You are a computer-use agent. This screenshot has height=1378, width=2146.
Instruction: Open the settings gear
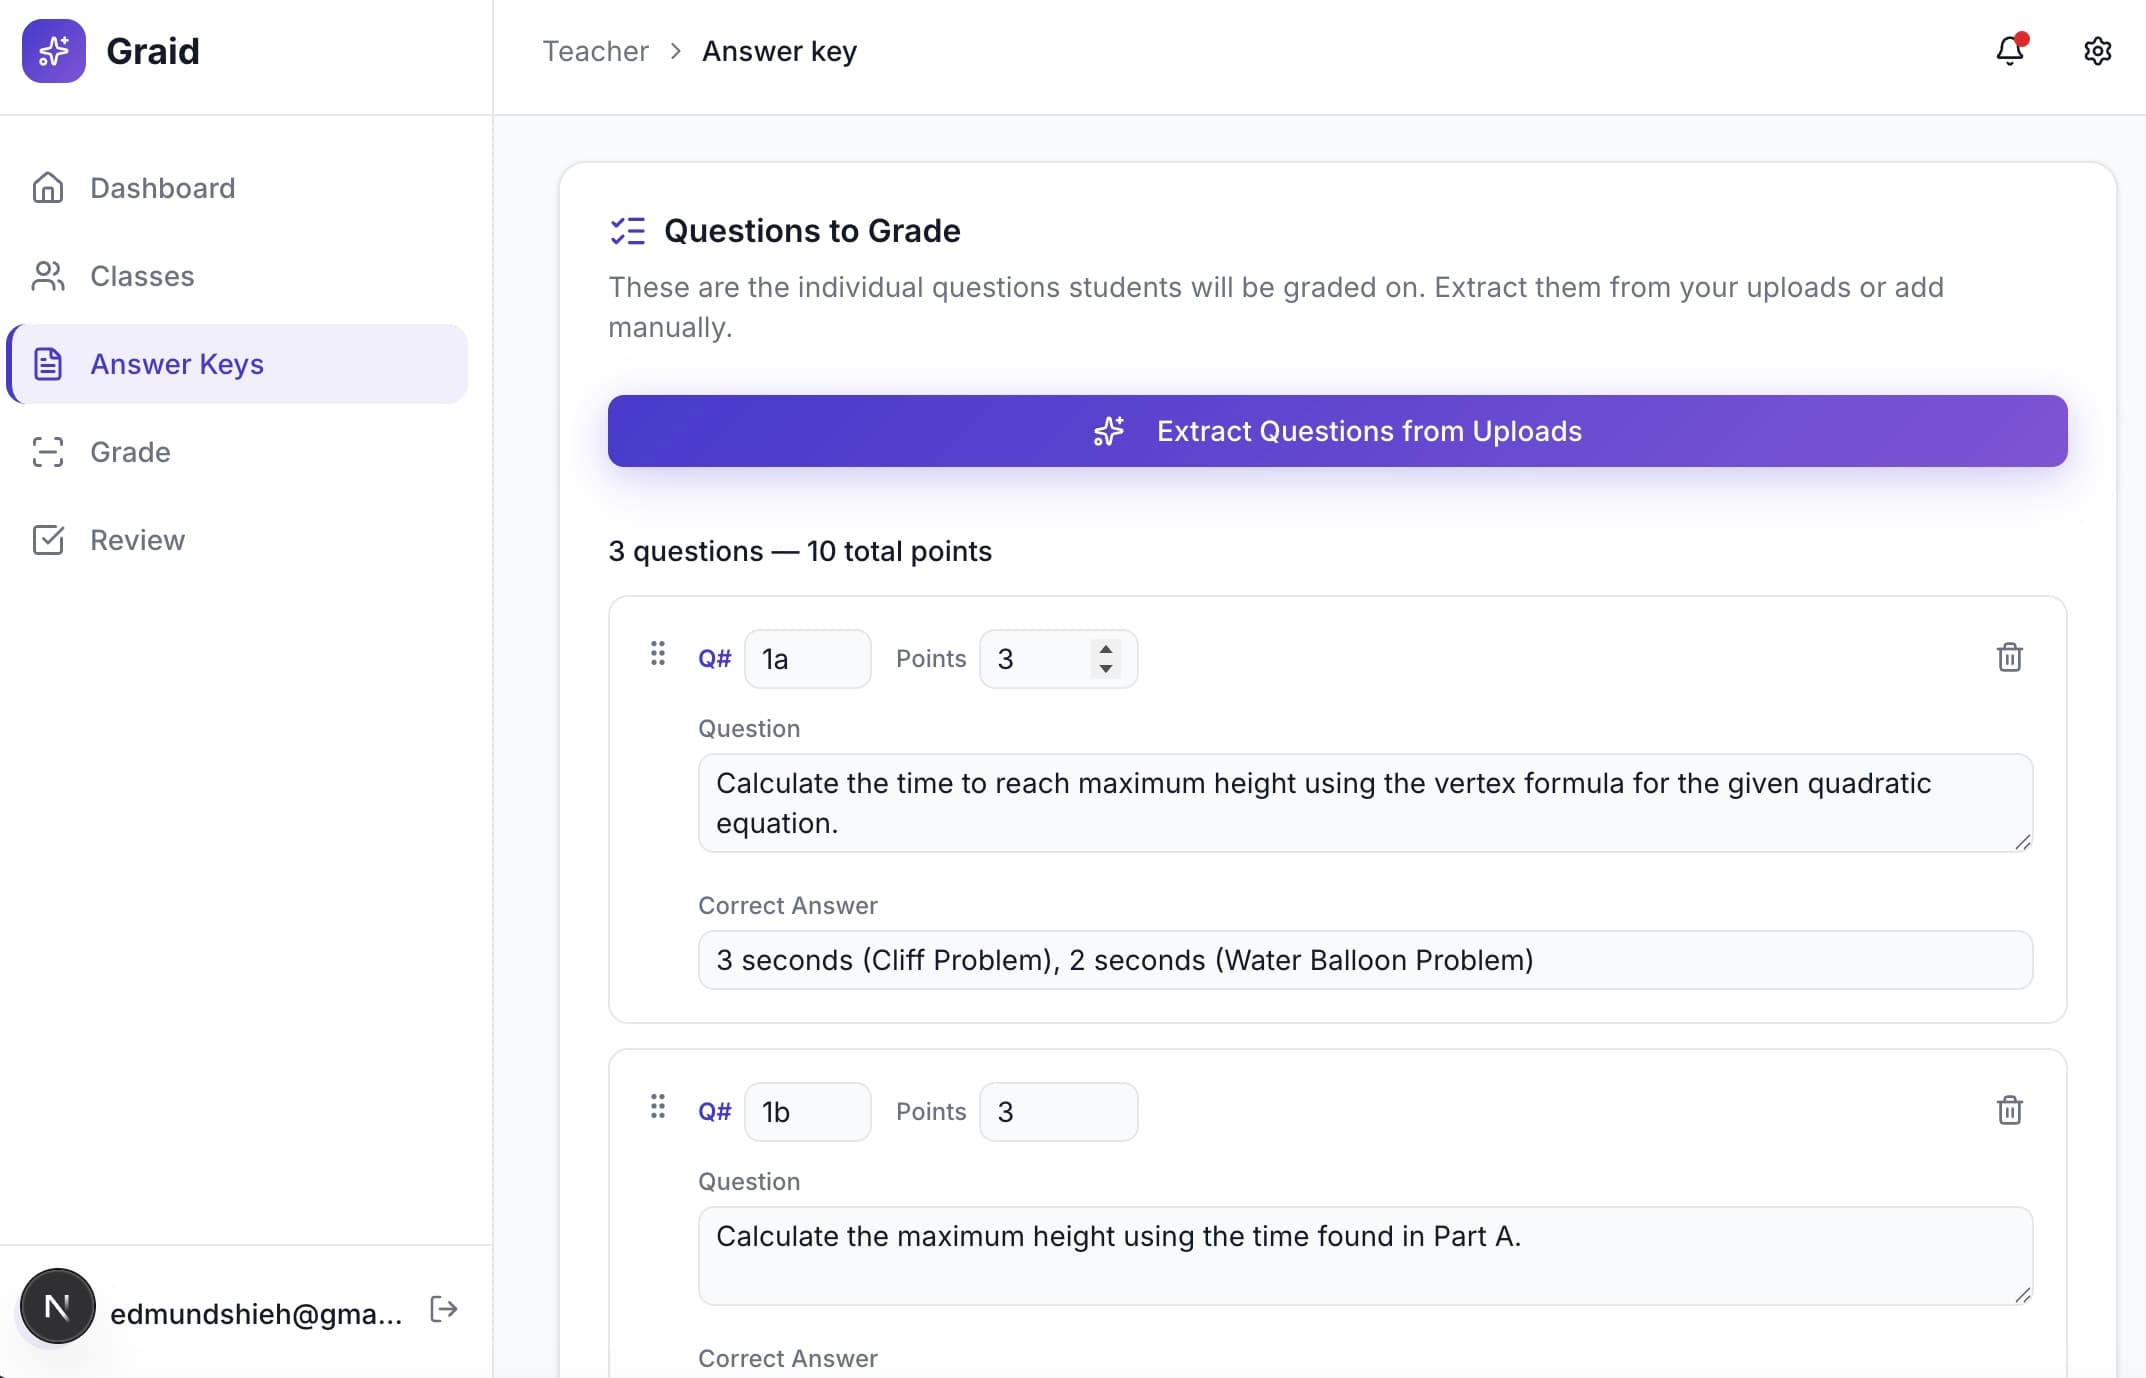coord(2097,51)
